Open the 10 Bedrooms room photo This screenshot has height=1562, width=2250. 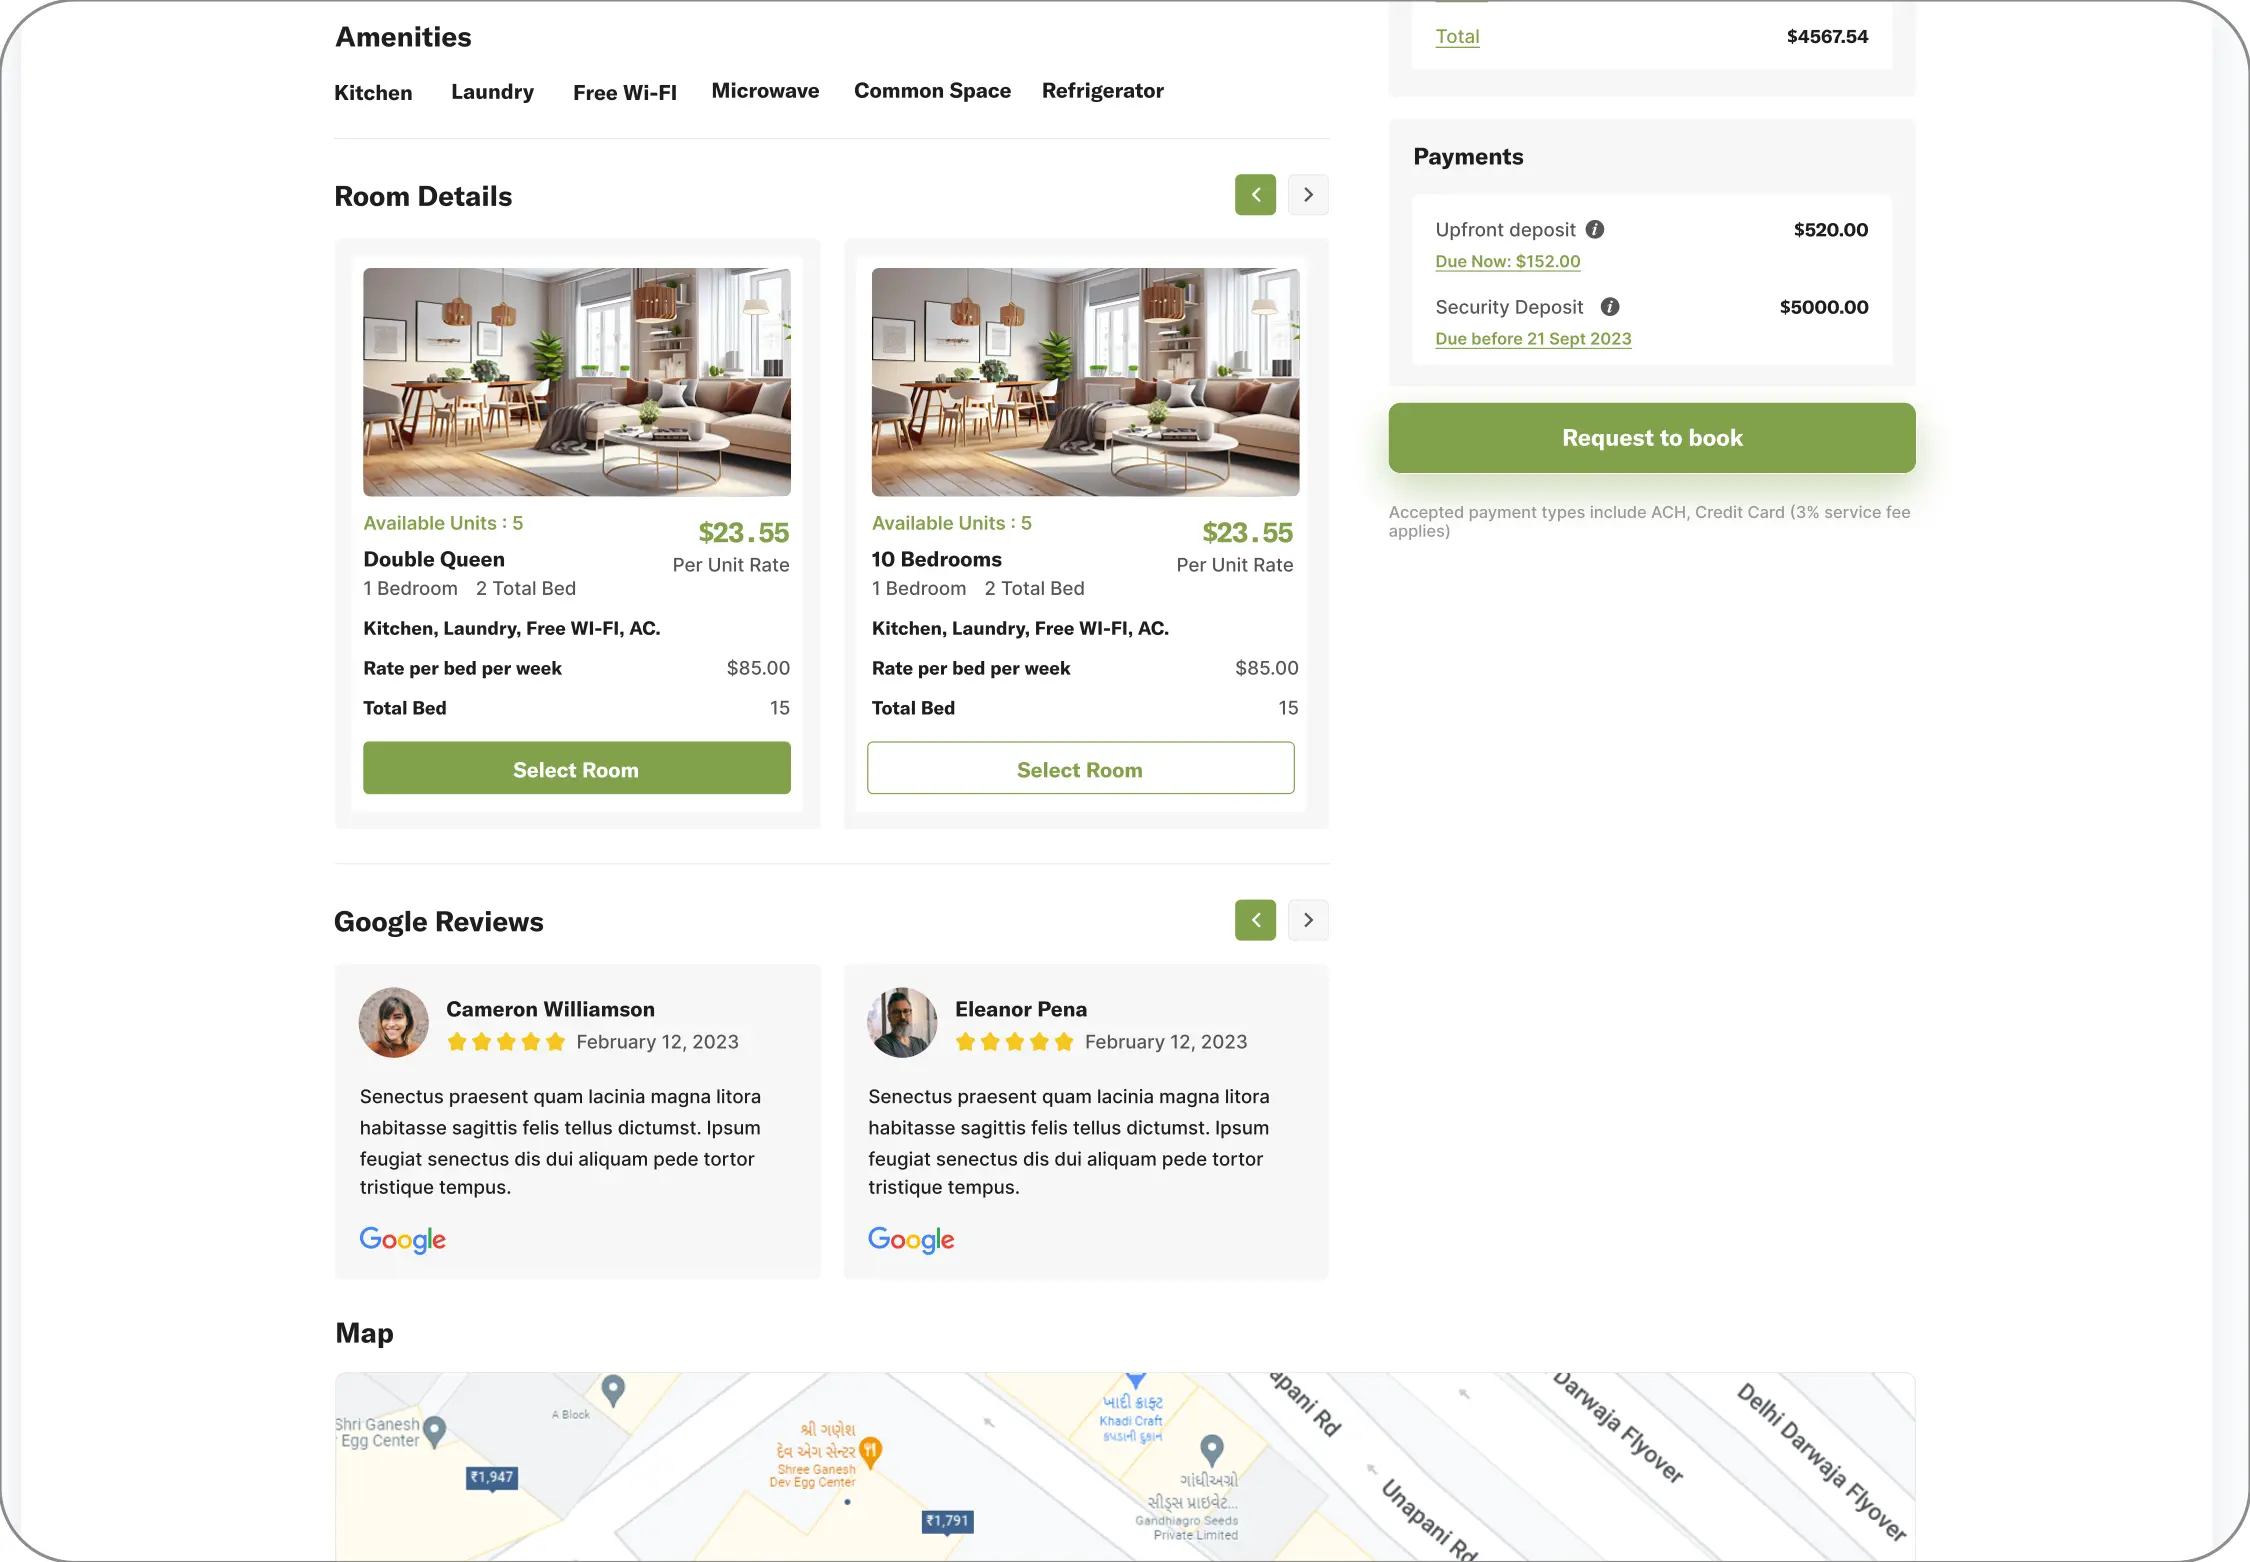(x=1085, y=382)
